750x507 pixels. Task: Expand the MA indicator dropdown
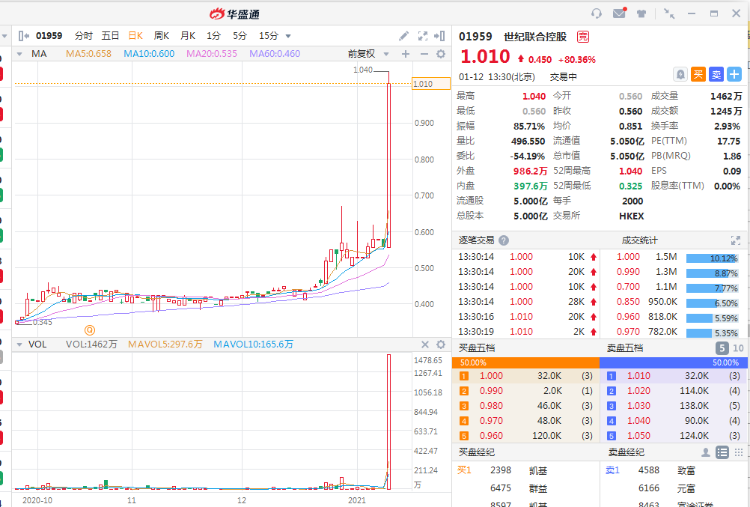[x=20, y=54]
